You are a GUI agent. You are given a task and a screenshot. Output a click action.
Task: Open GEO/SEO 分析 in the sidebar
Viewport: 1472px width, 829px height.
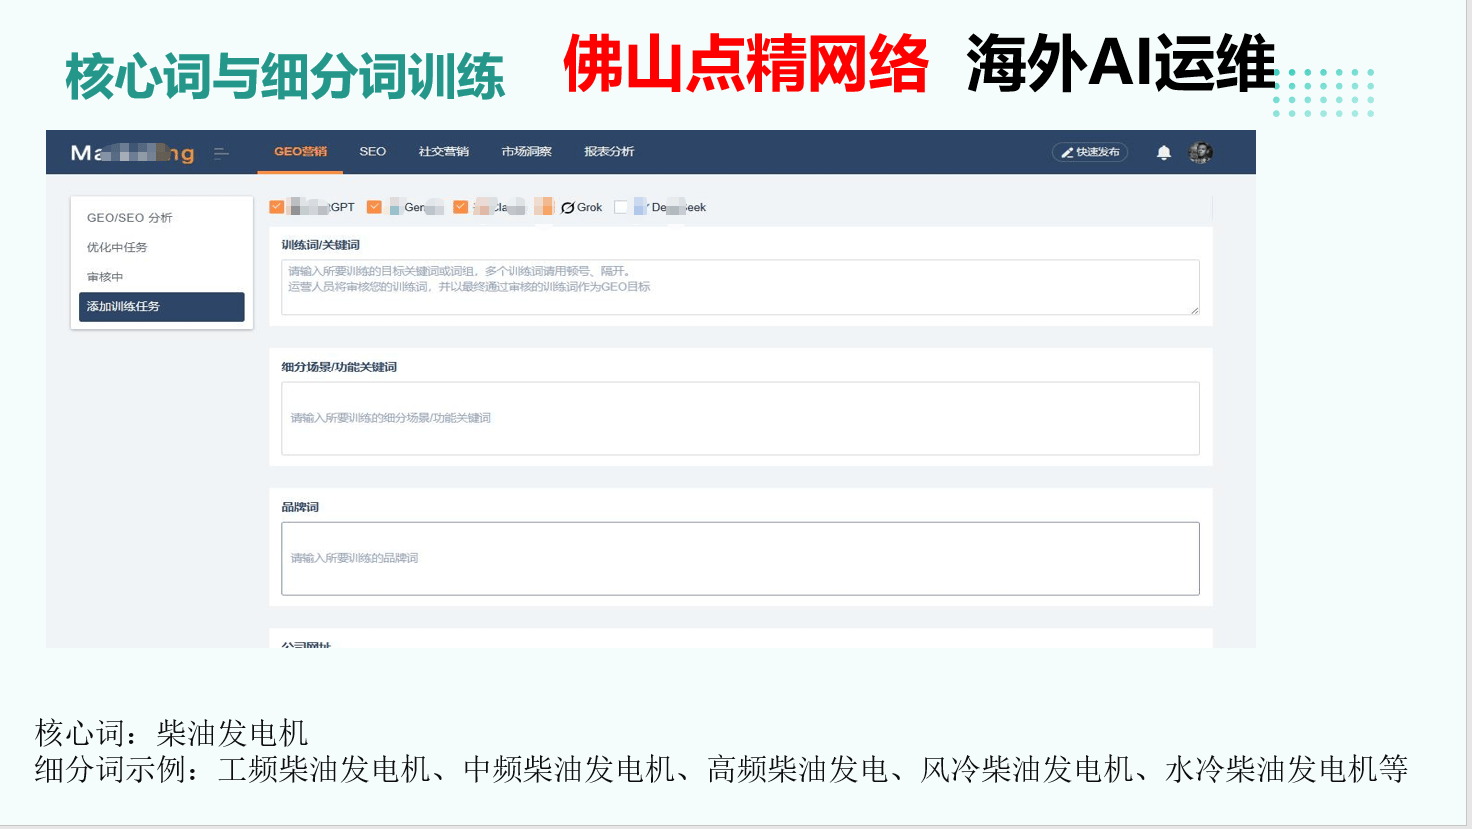tap(130, 218)
